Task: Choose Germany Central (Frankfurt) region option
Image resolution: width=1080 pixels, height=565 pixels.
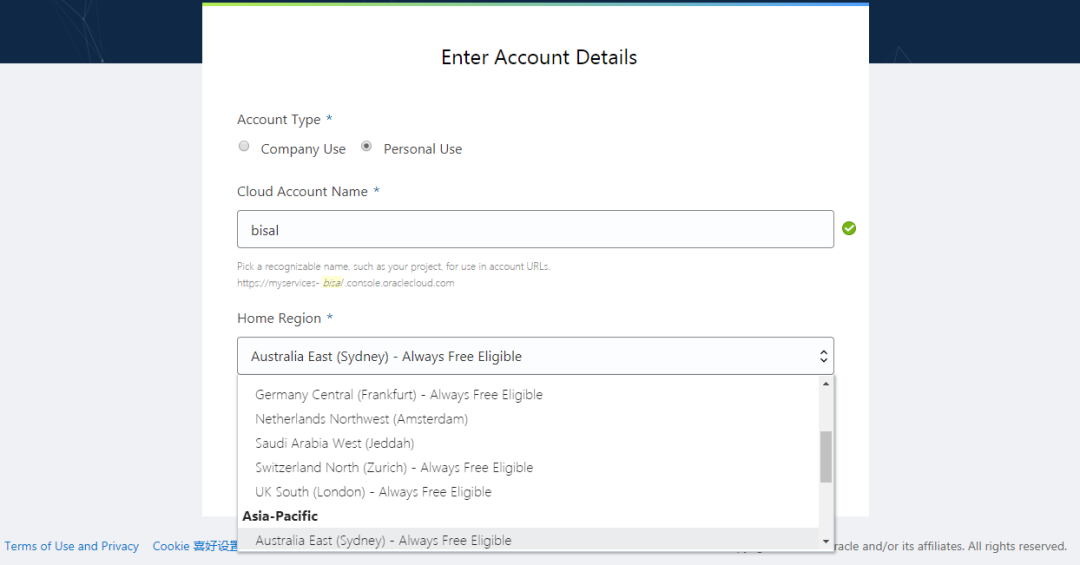Action: 399,395
